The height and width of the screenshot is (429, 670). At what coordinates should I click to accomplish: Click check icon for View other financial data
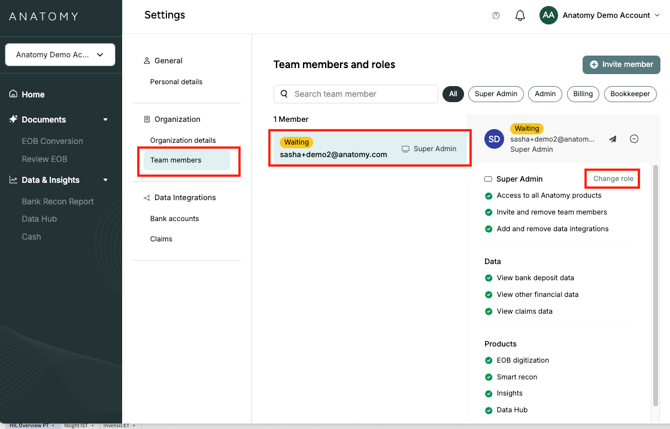(x=488, y=295)
